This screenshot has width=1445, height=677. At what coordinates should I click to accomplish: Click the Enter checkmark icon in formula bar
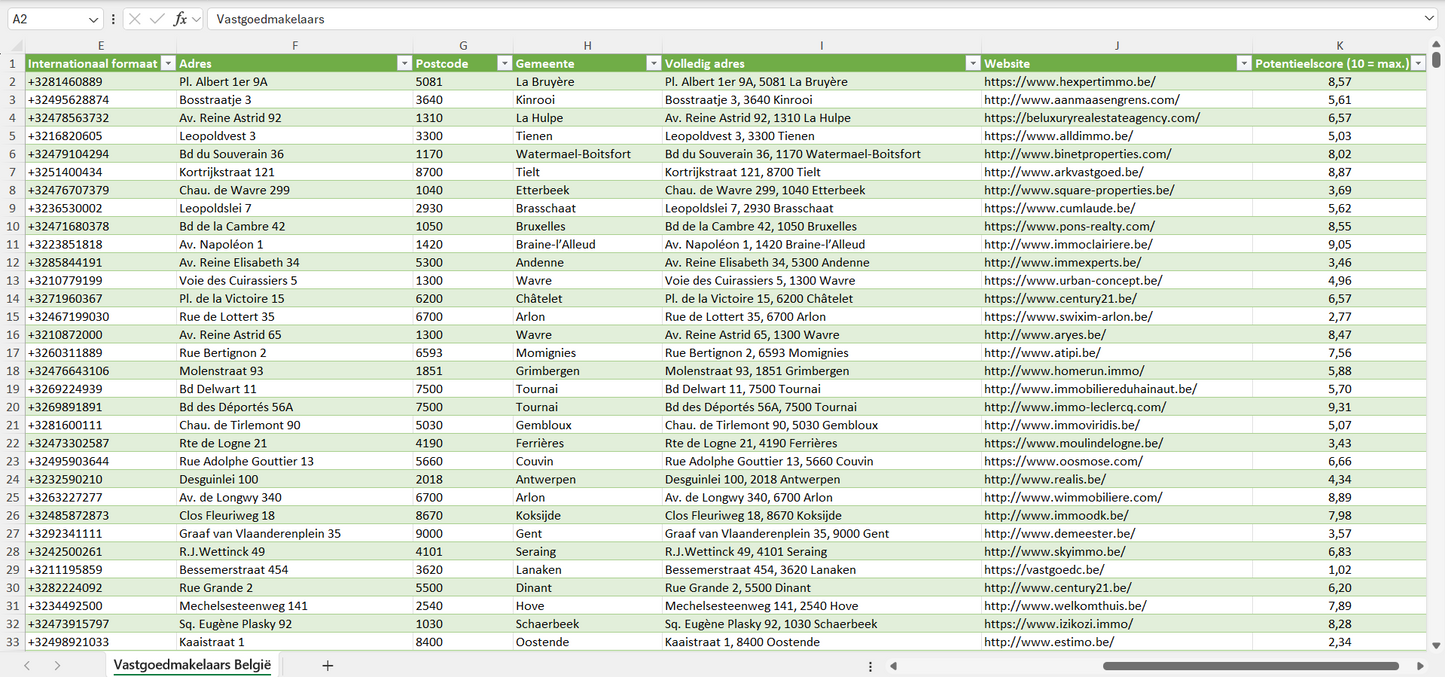pyautogui.click(x=157, y=19)
